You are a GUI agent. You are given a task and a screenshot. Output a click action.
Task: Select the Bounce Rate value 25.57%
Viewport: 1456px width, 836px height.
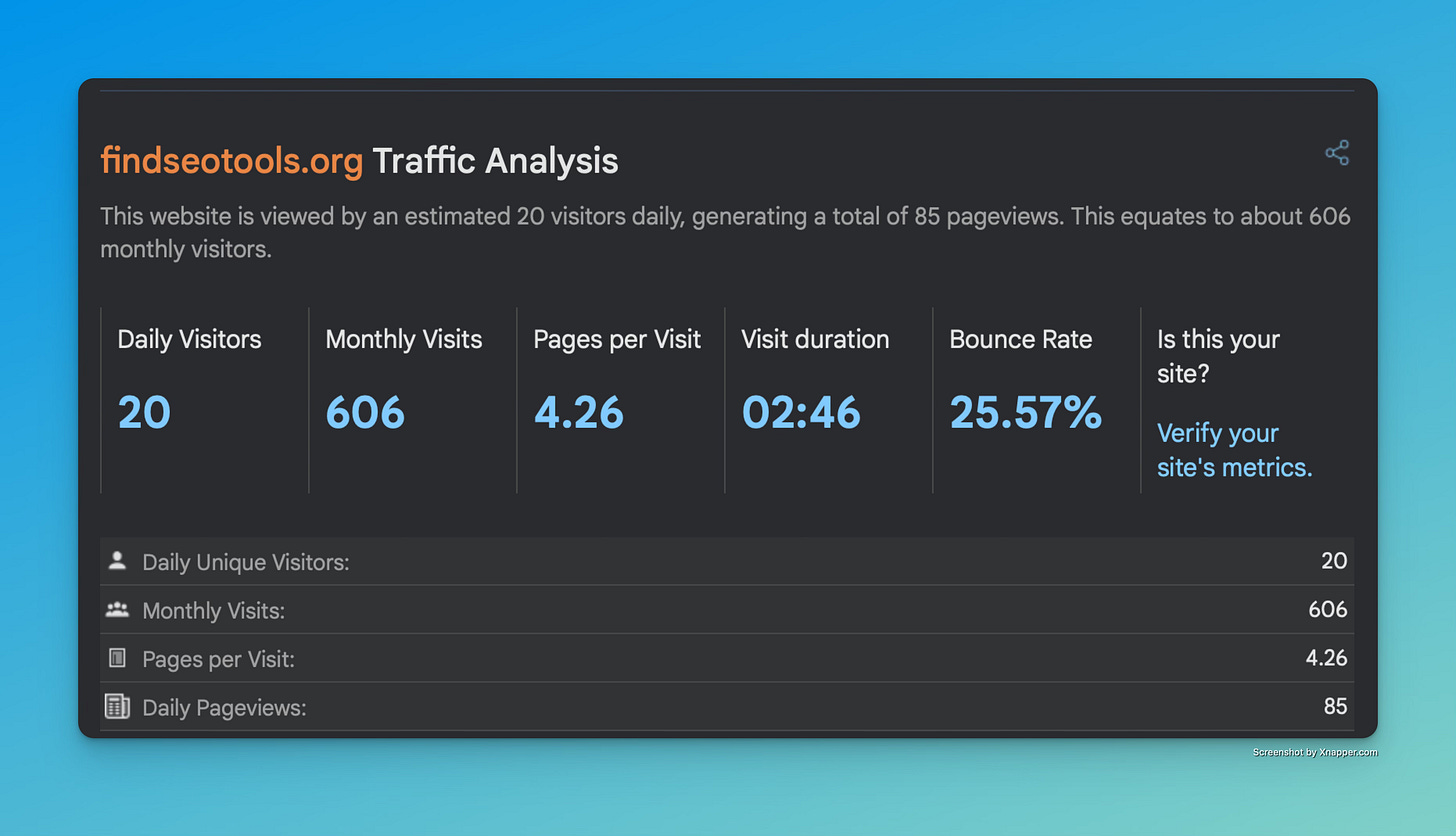1025,412
